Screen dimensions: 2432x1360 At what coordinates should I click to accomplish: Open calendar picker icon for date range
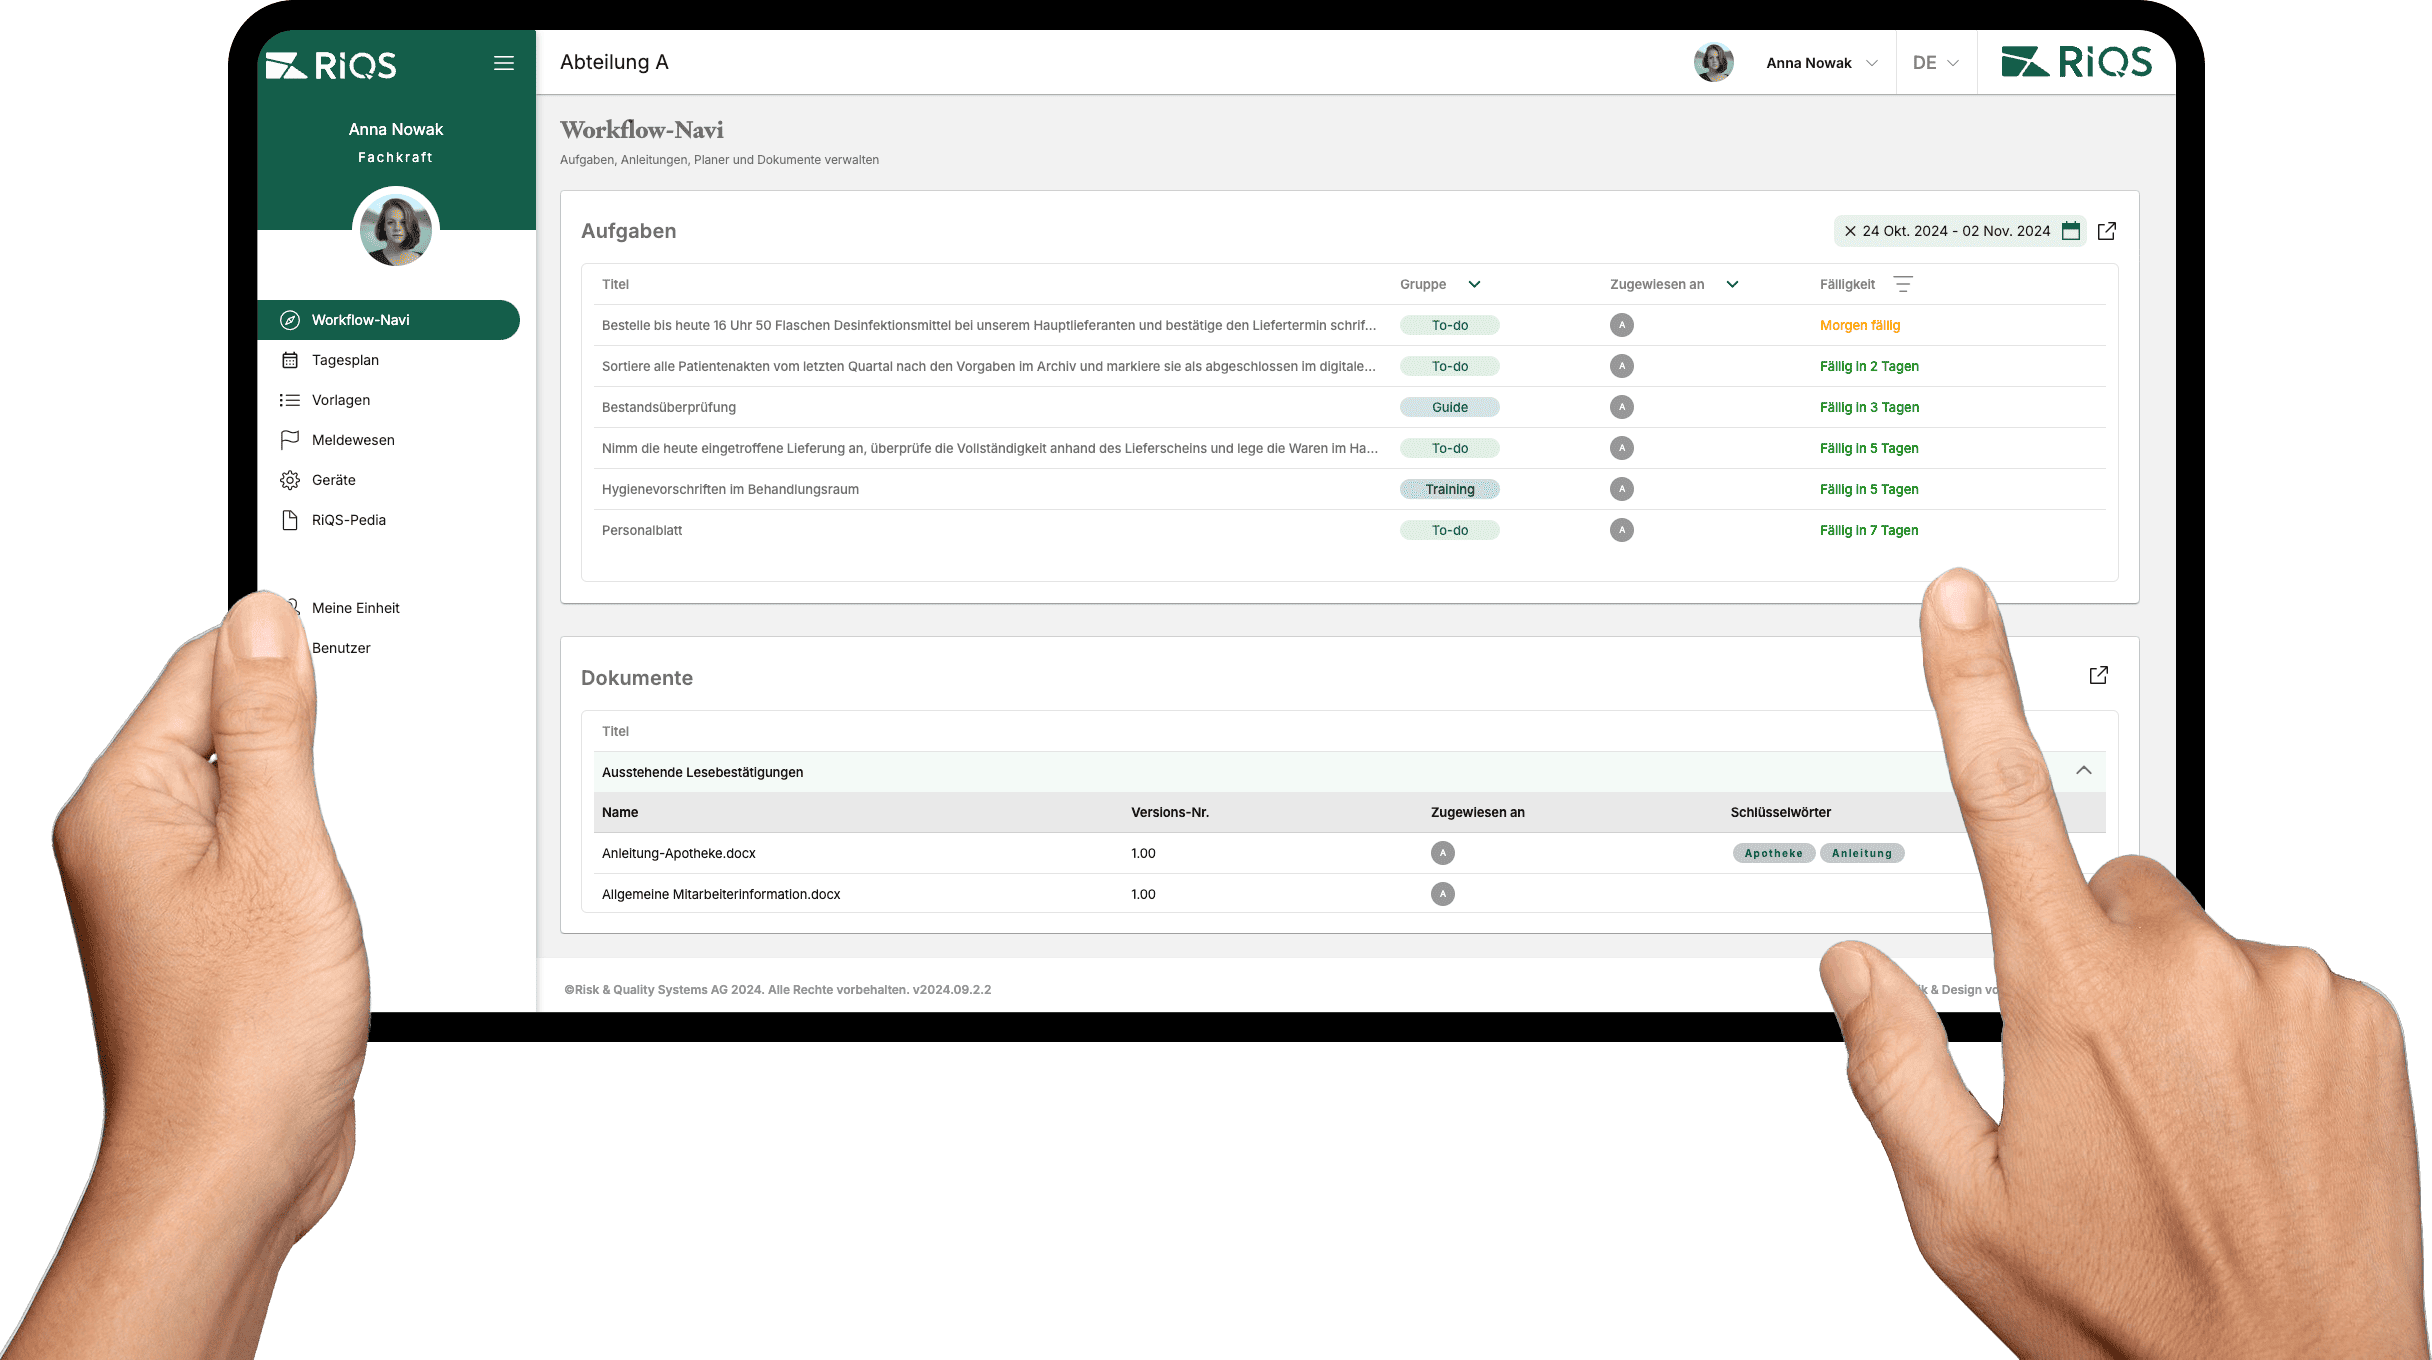point(2071,231)
